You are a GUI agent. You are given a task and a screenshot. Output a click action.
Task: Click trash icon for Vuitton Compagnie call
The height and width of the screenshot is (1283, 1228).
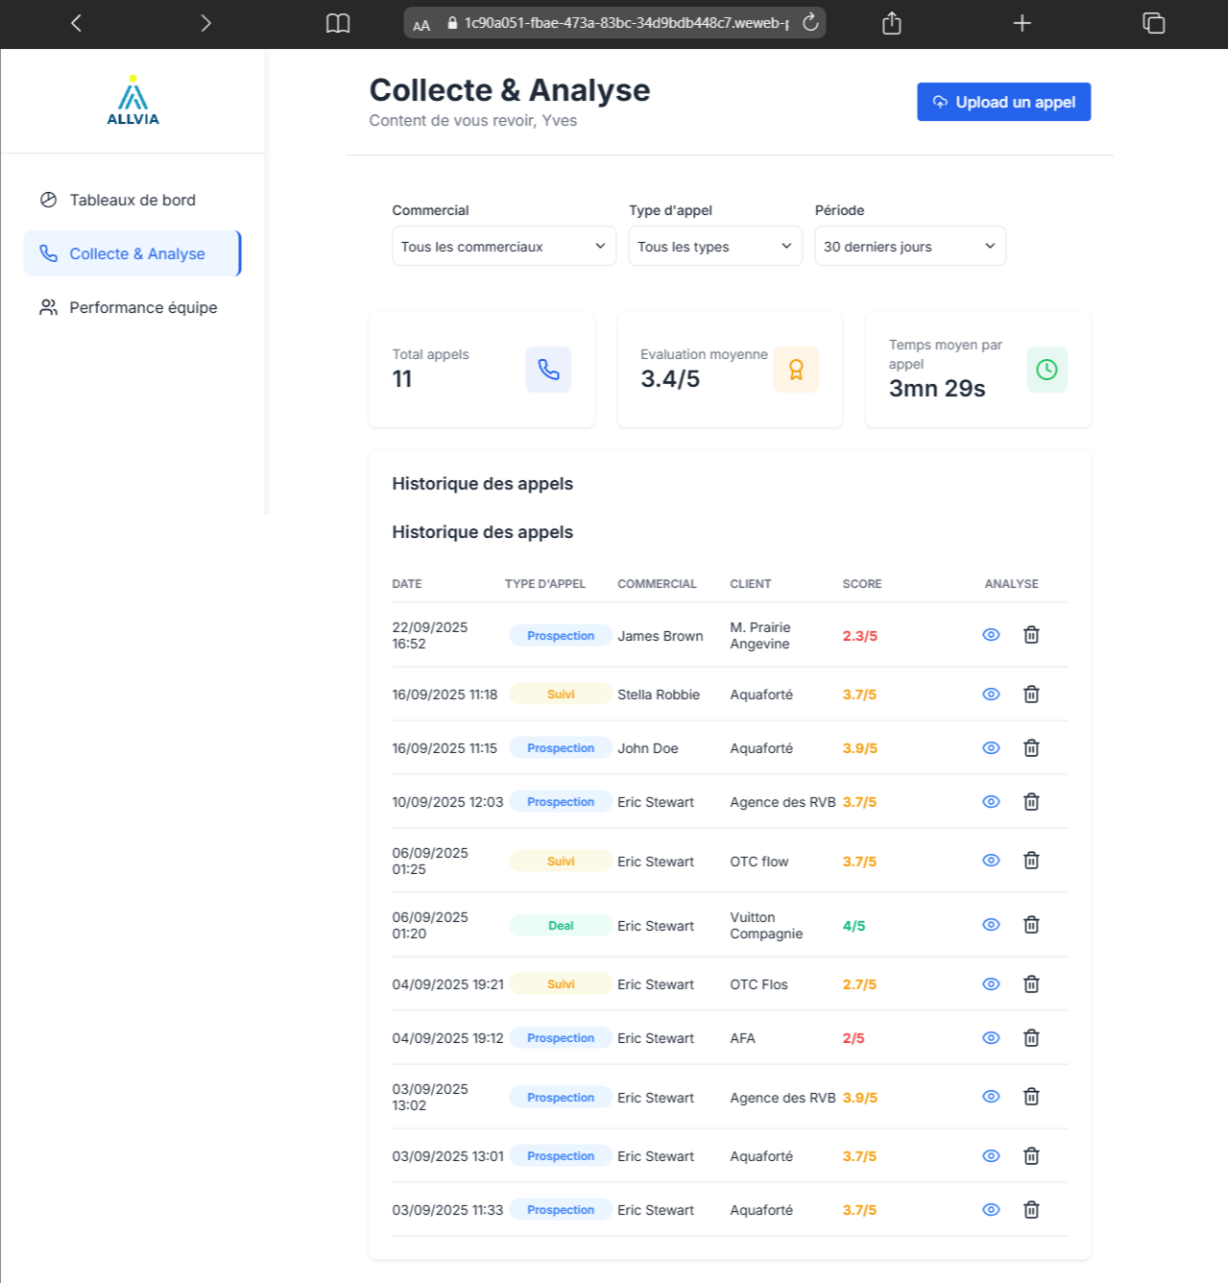pos(1031,925)
